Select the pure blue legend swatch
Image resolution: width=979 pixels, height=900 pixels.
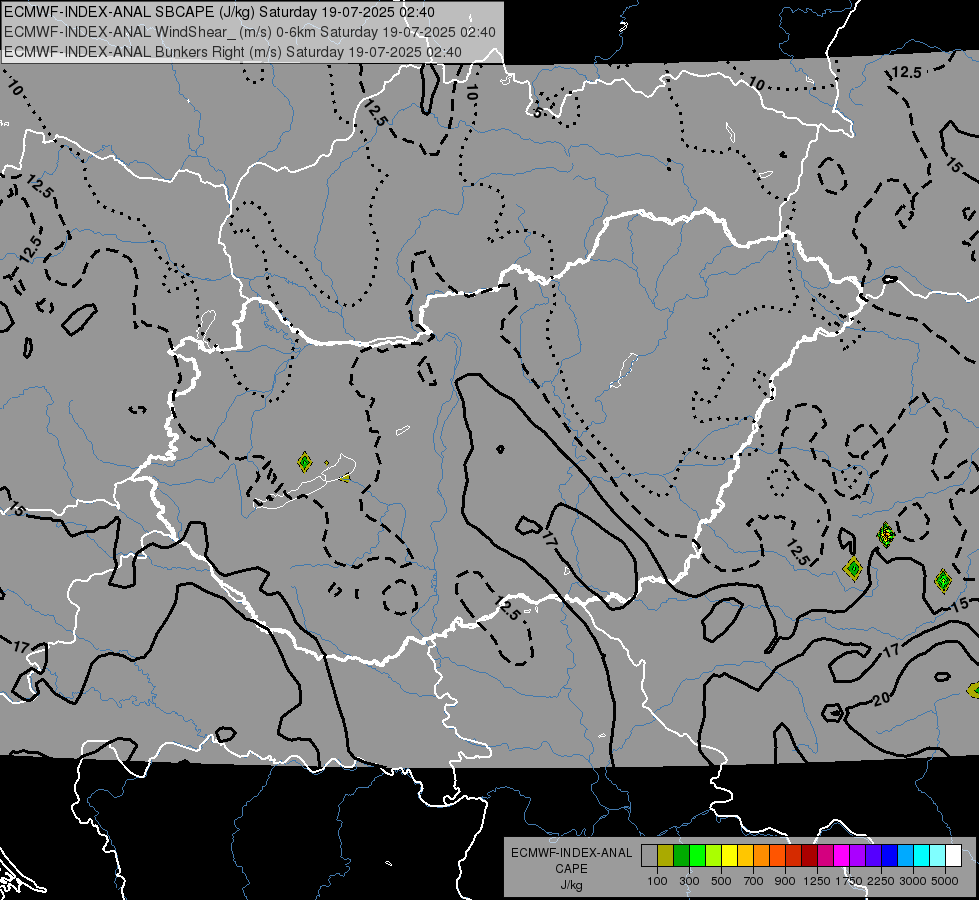pyautogui.click(x=890, y=855)
